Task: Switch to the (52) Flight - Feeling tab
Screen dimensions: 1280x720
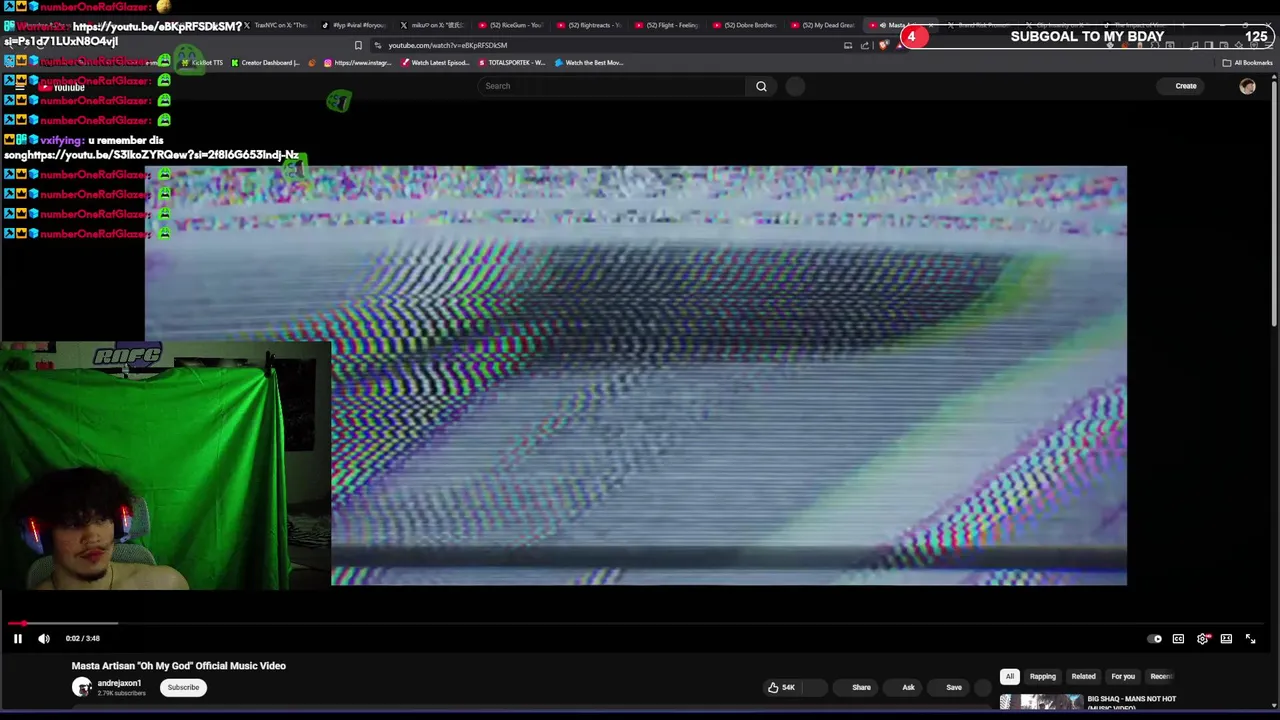Action: (x=666, y=25)
